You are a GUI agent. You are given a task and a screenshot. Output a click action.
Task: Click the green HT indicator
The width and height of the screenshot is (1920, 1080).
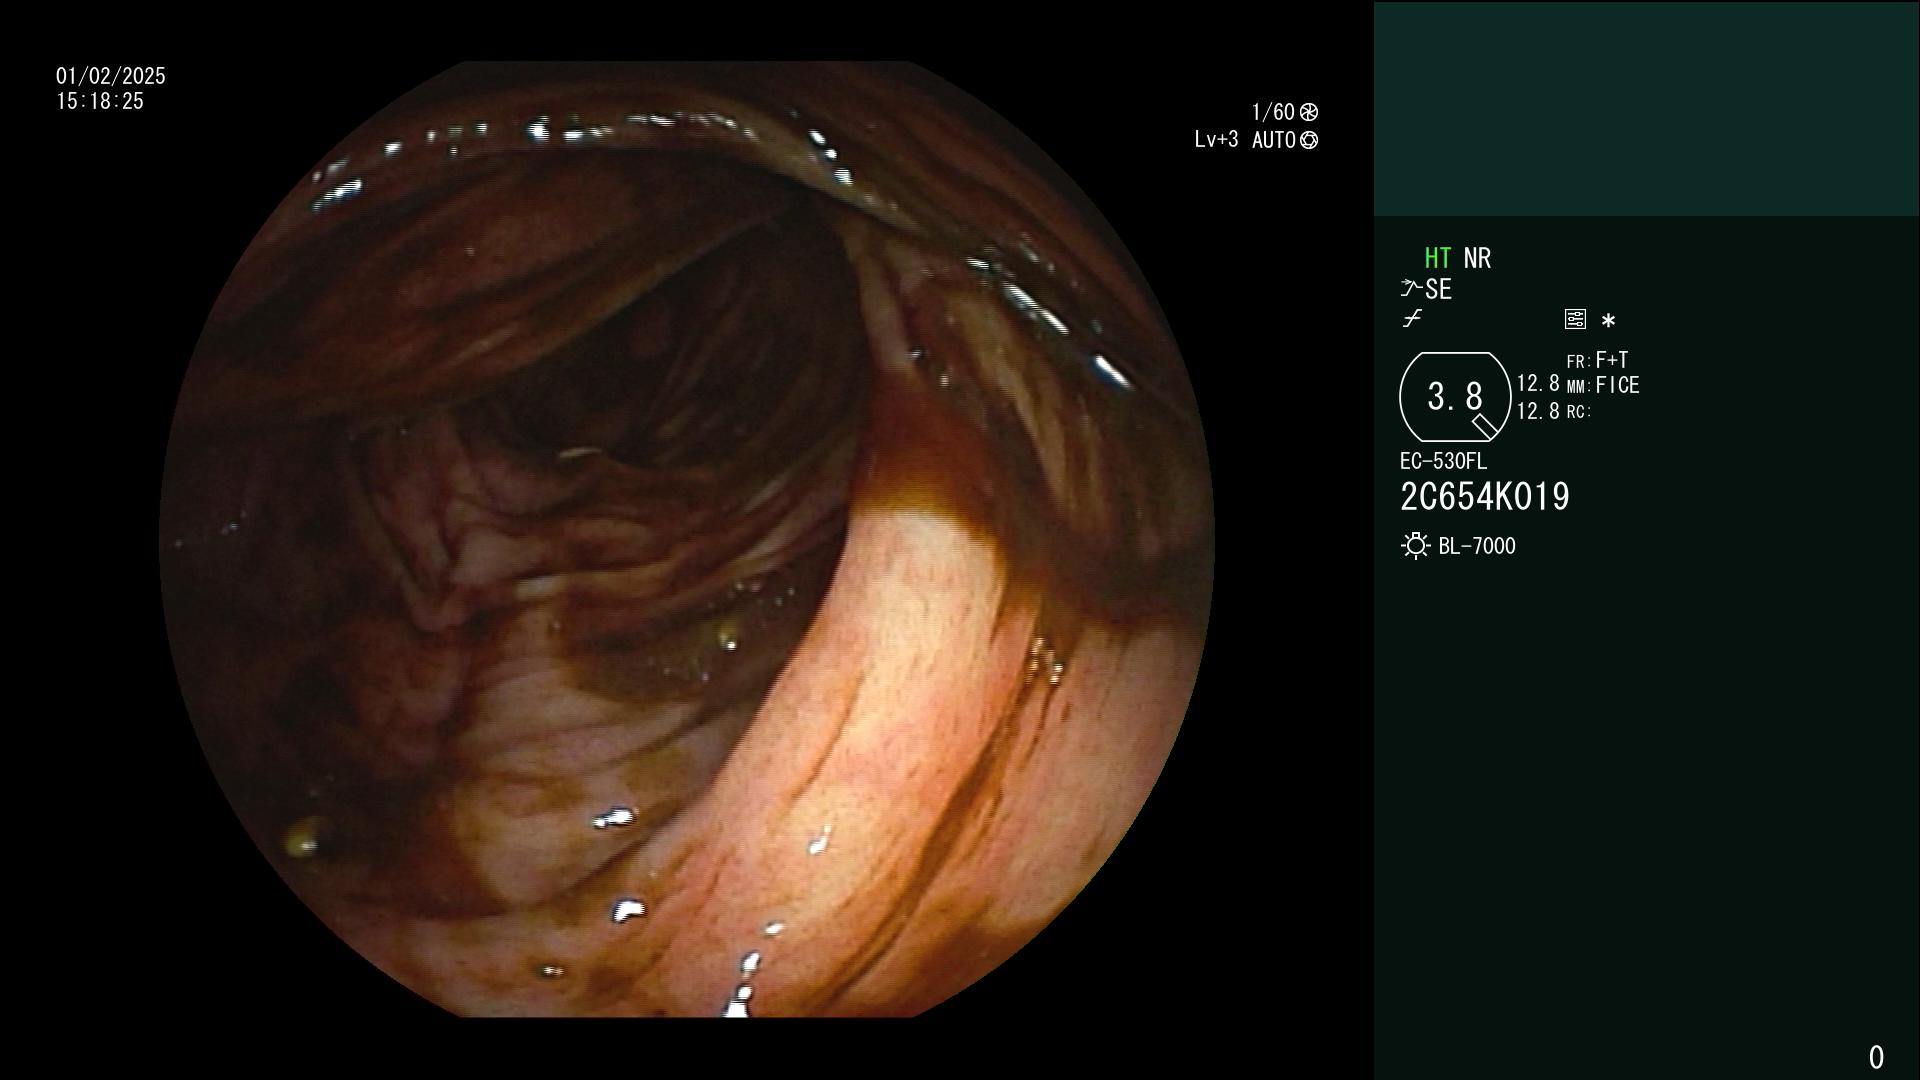(1438, 258)
